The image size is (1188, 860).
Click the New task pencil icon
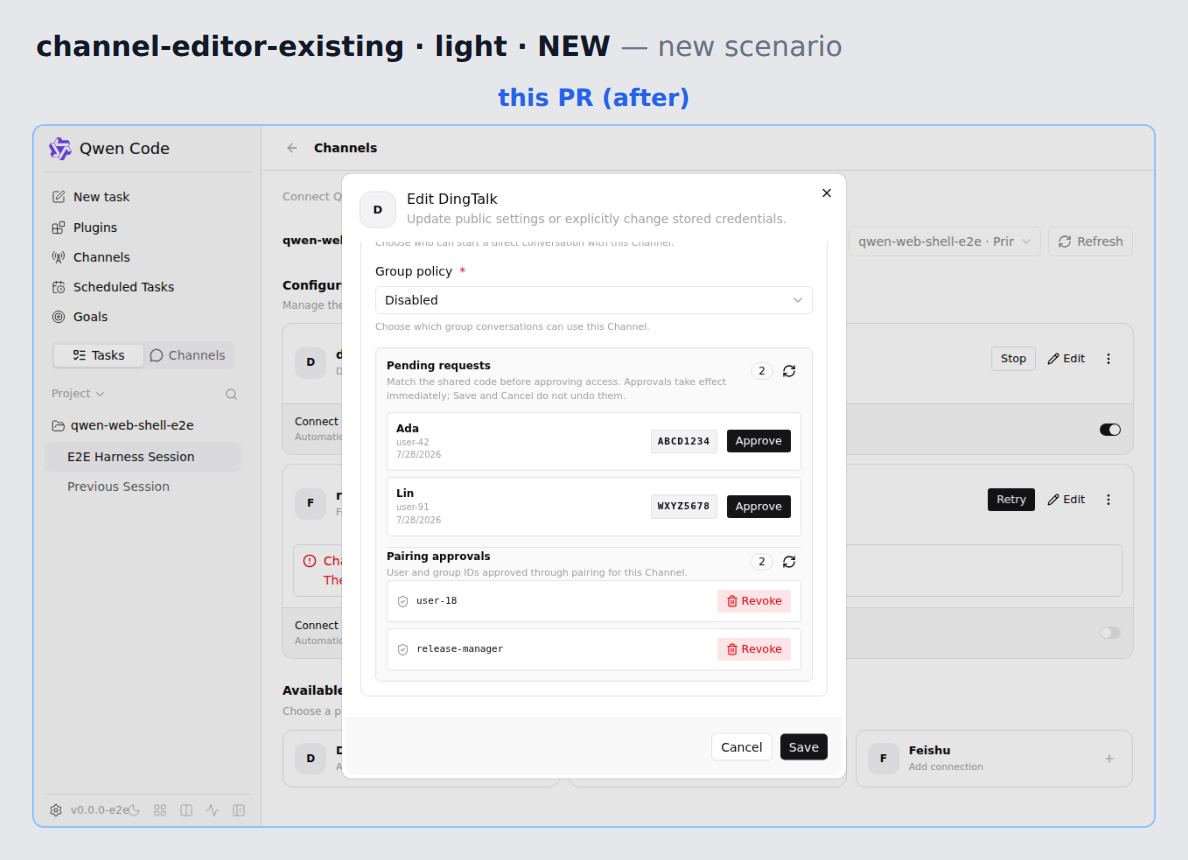click(x=58, y=197)
